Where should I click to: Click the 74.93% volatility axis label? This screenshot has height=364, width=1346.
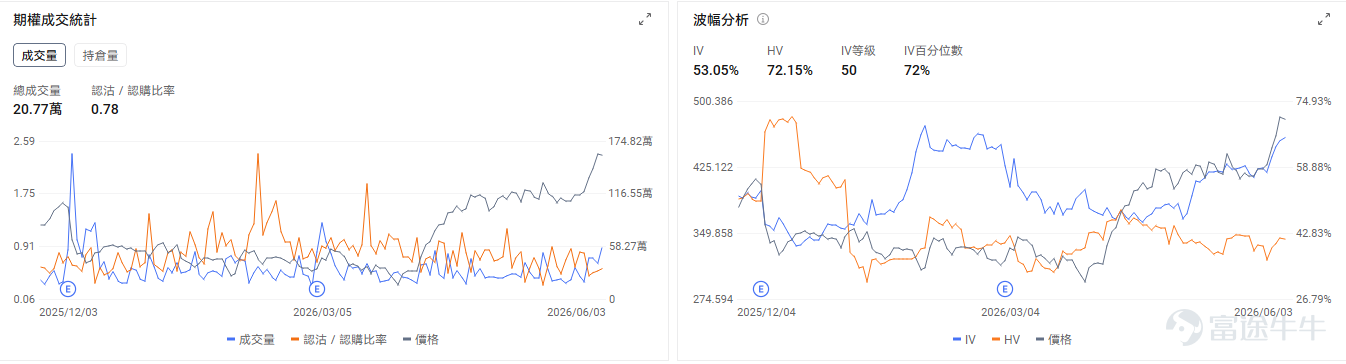click(x=1314, y=101)
